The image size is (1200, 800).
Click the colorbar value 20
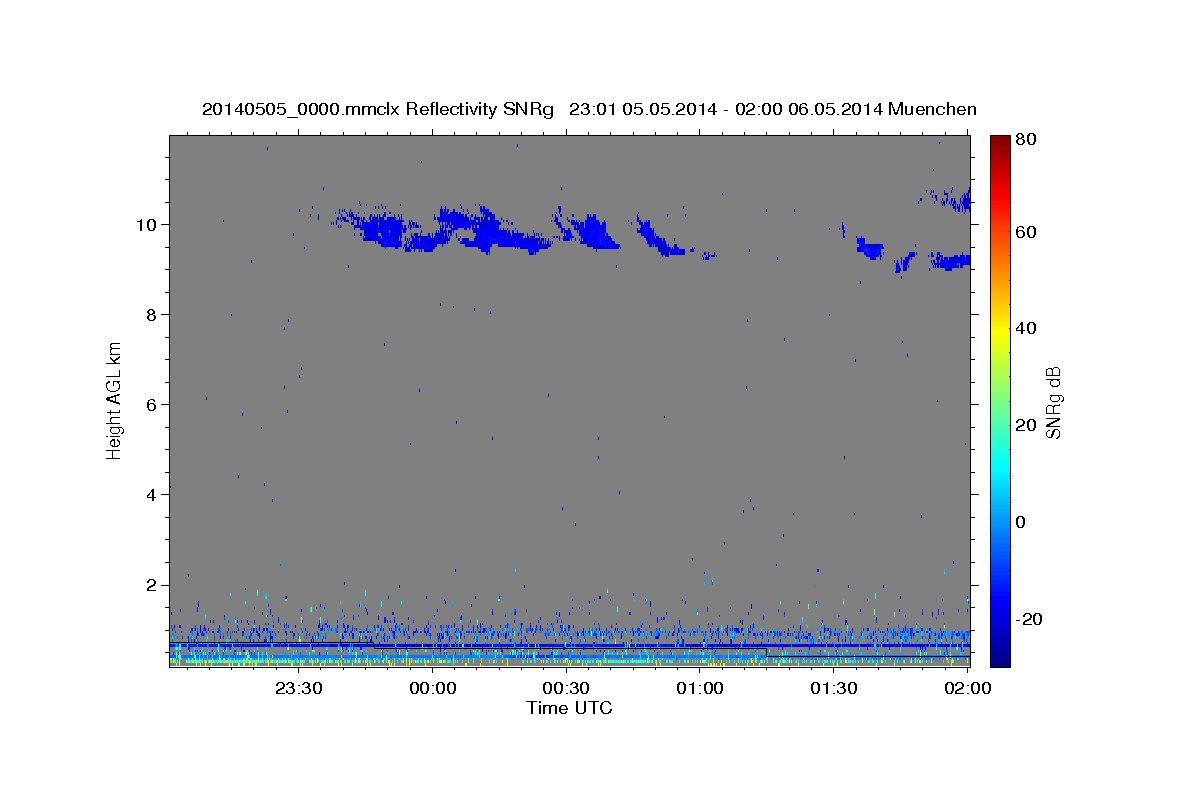1027,425
